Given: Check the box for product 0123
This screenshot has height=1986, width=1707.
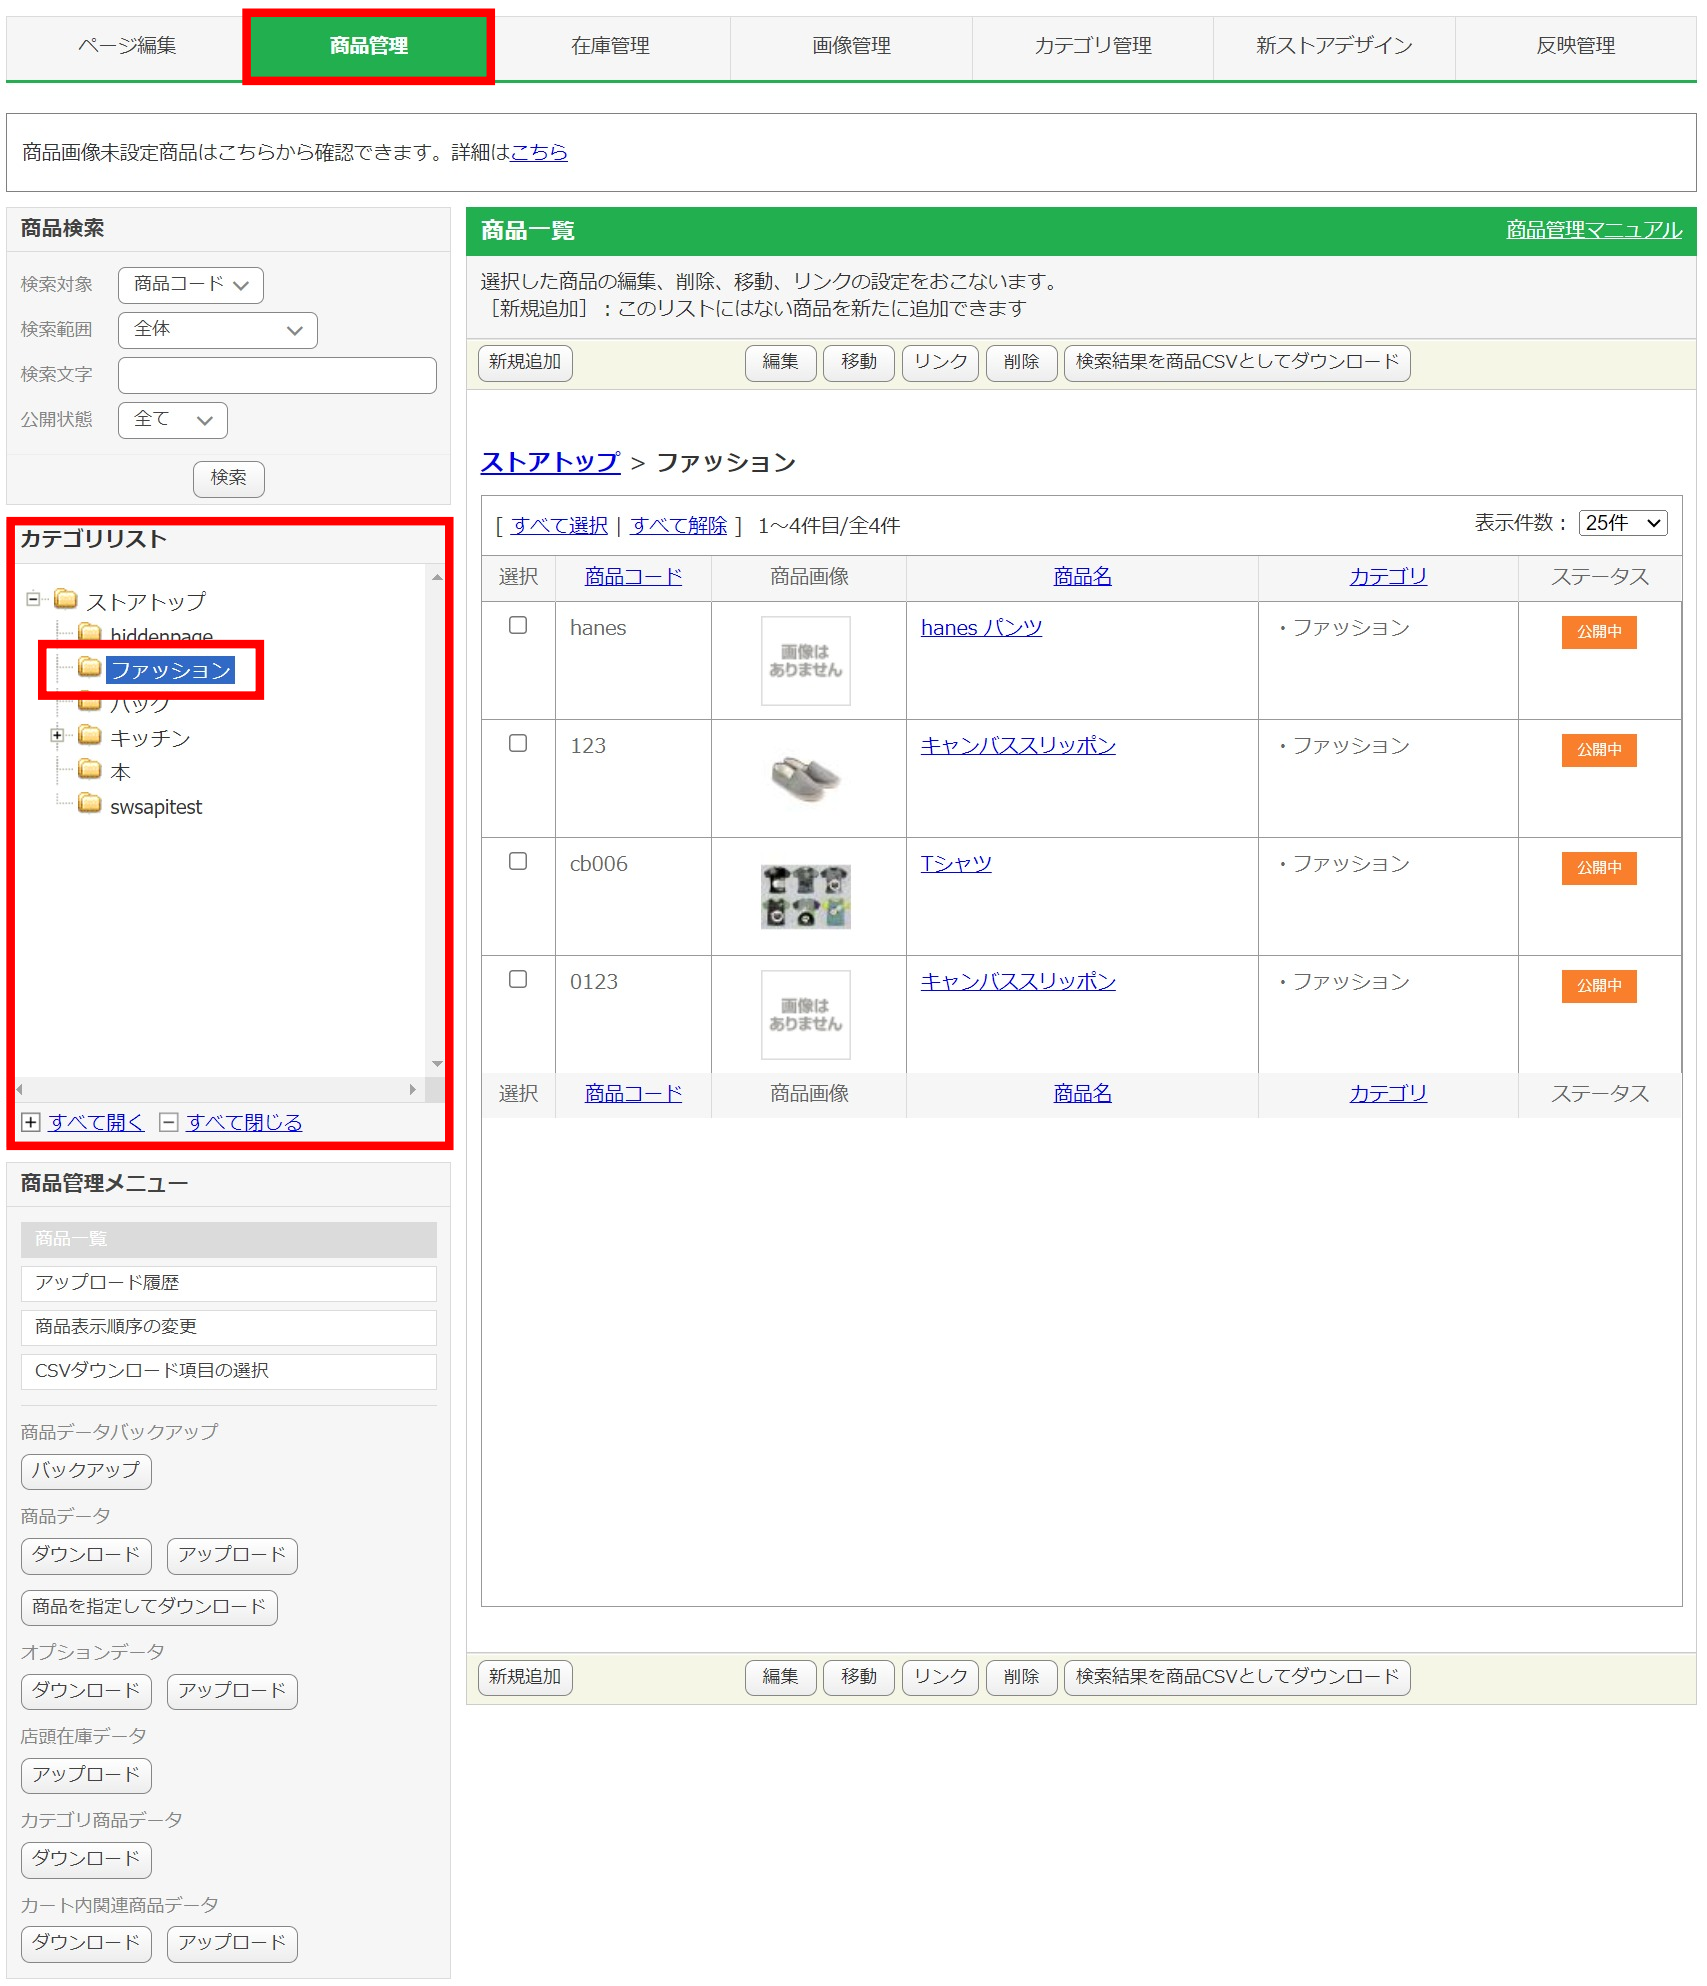Looking at the screenshot, I should click(518, 979).
